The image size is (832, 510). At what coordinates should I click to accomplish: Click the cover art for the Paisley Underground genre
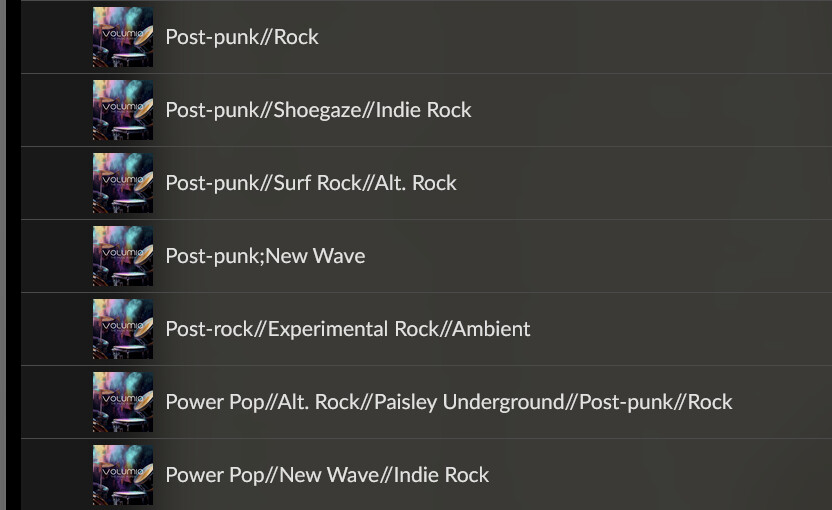tap(123, 402)
